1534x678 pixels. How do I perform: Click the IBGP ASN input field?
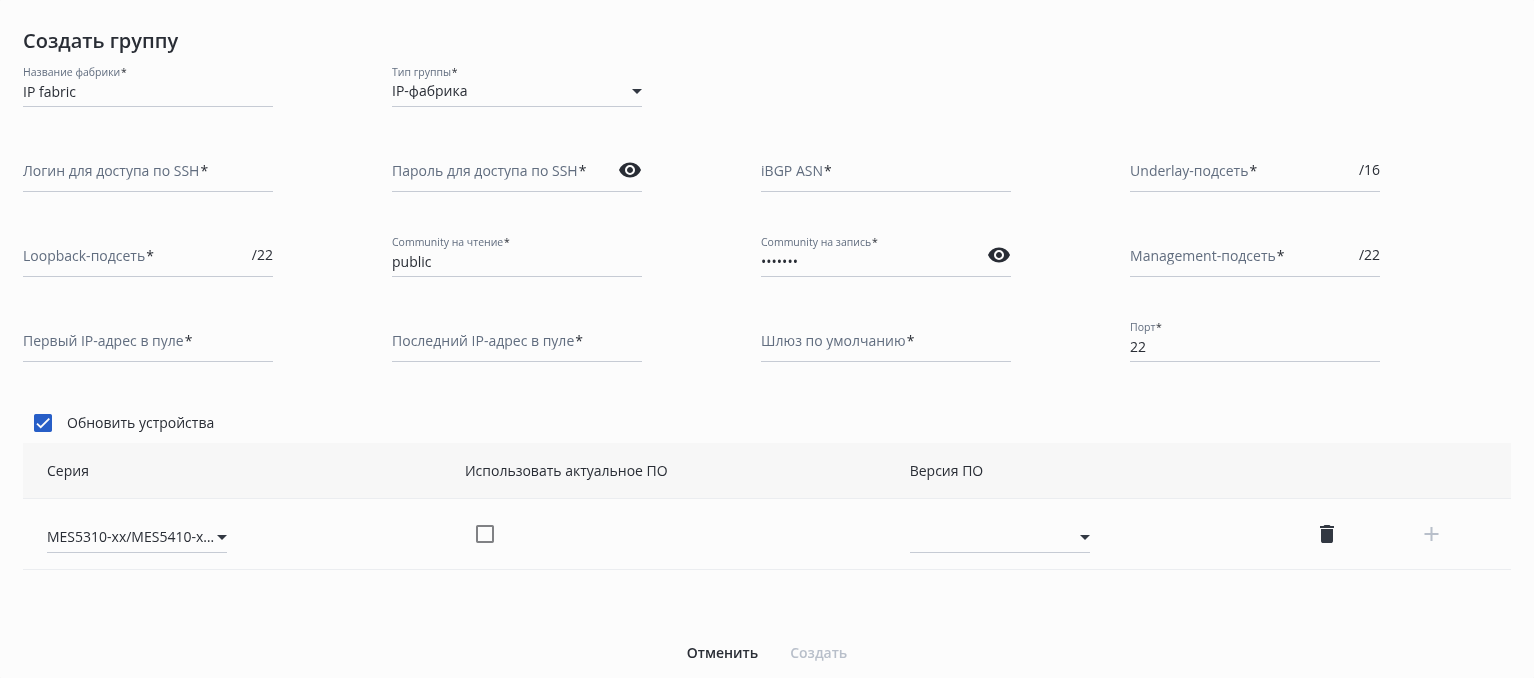(885, 172)
